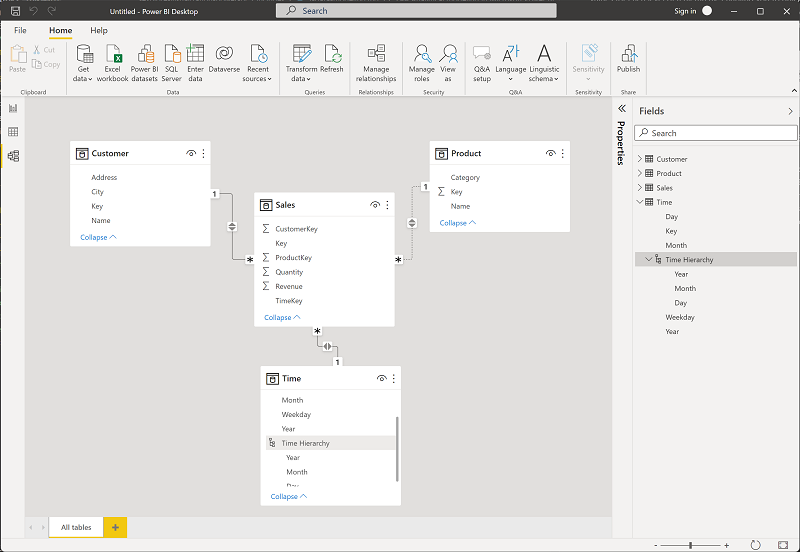
Task: Open Manage relationships dialog
Action: [376, 63]
